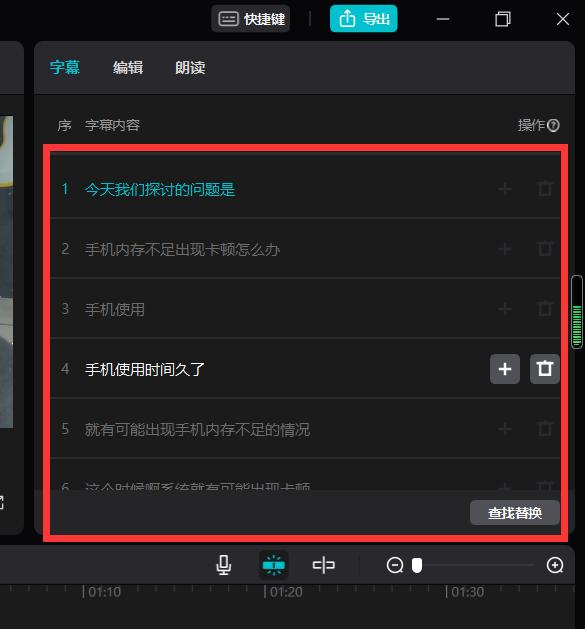This screenshot has width=585, height=629.
Task: Switch to the 编辑 tab
Action: [x=128, y=67]
